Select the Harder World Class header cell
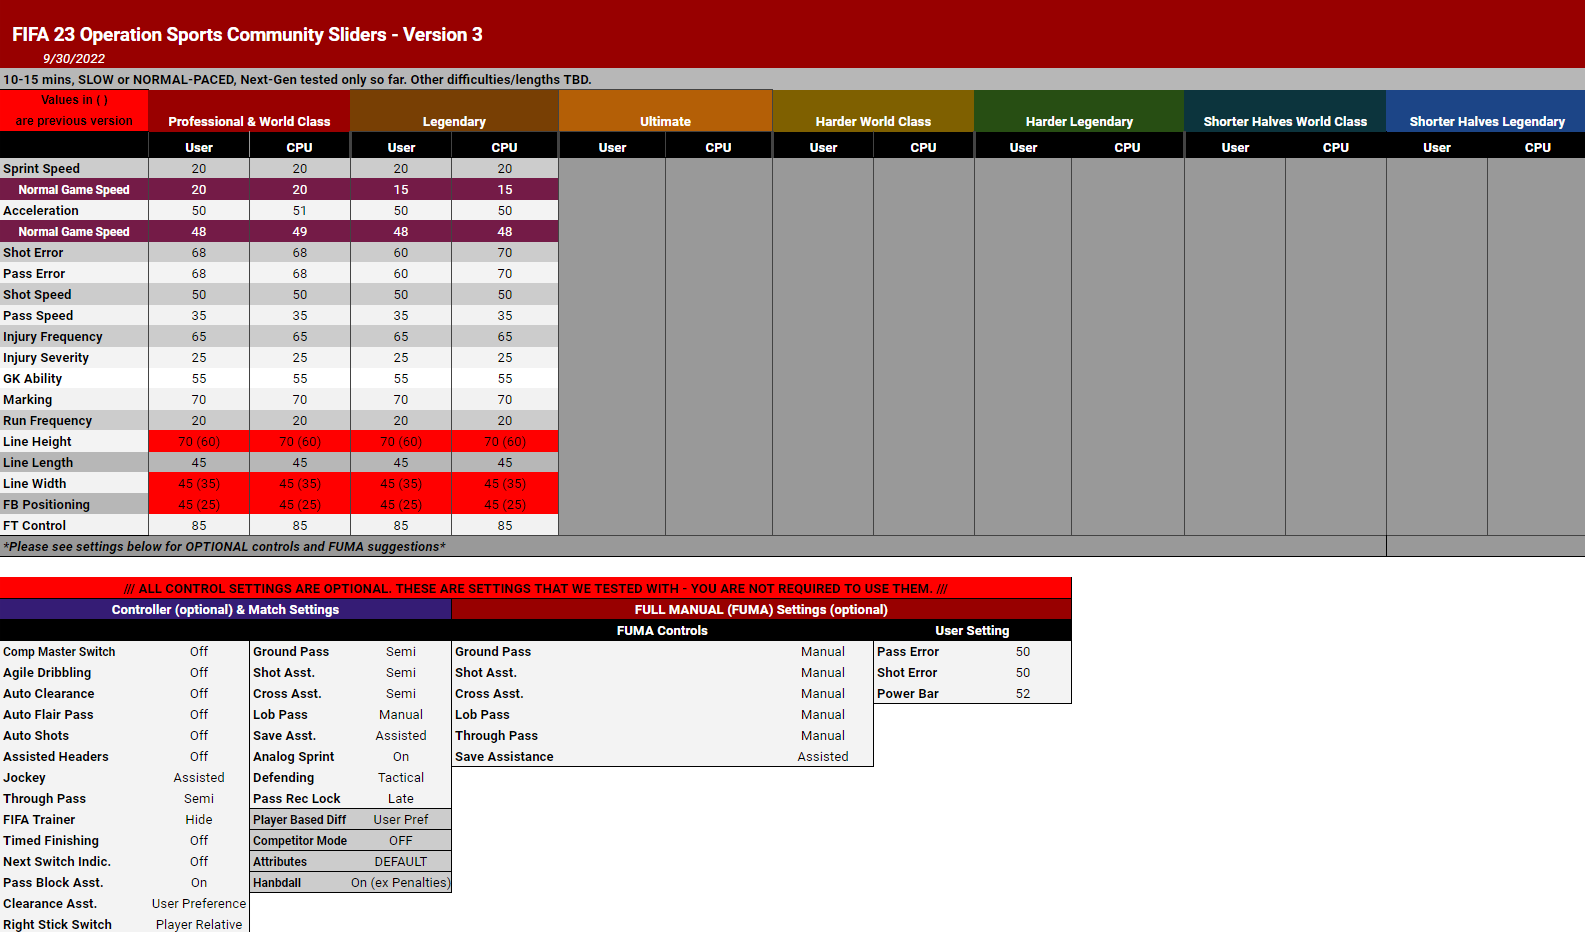The height and width of the screenshot is (932, 1585). coord(872,121)
